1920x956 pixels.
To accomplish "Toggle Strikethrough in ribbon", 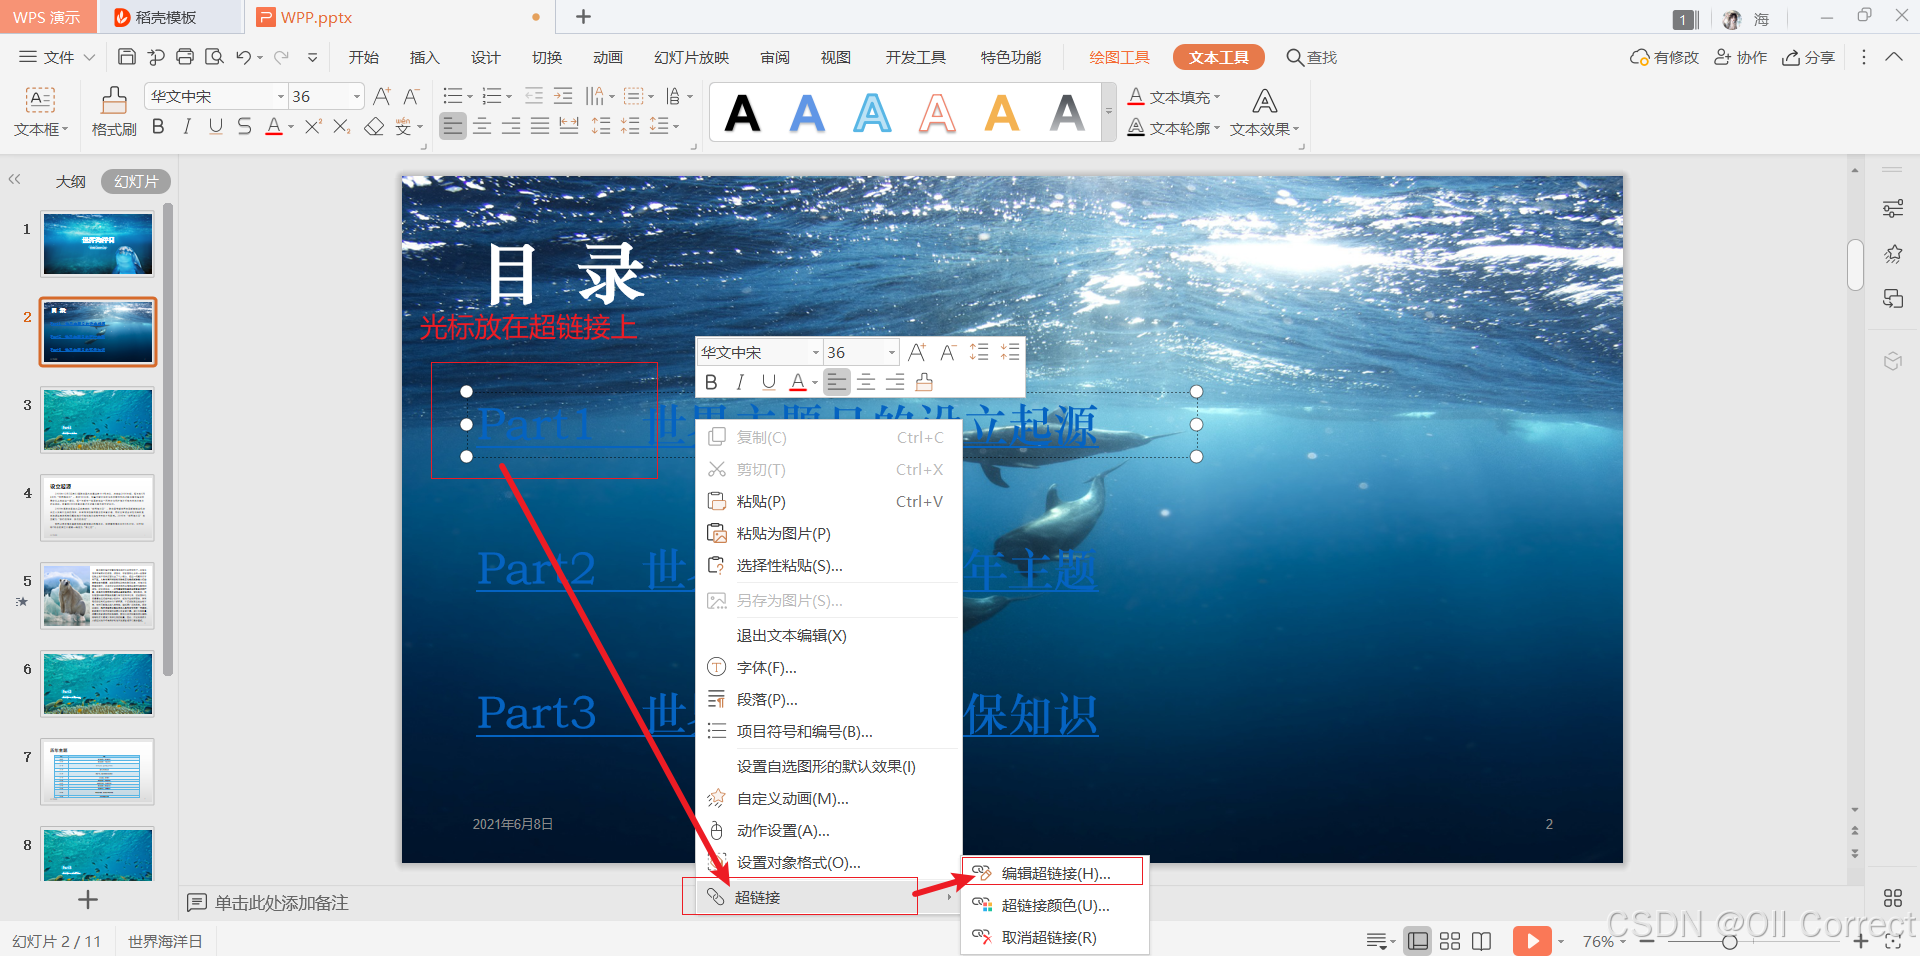I will pos(245,127).
